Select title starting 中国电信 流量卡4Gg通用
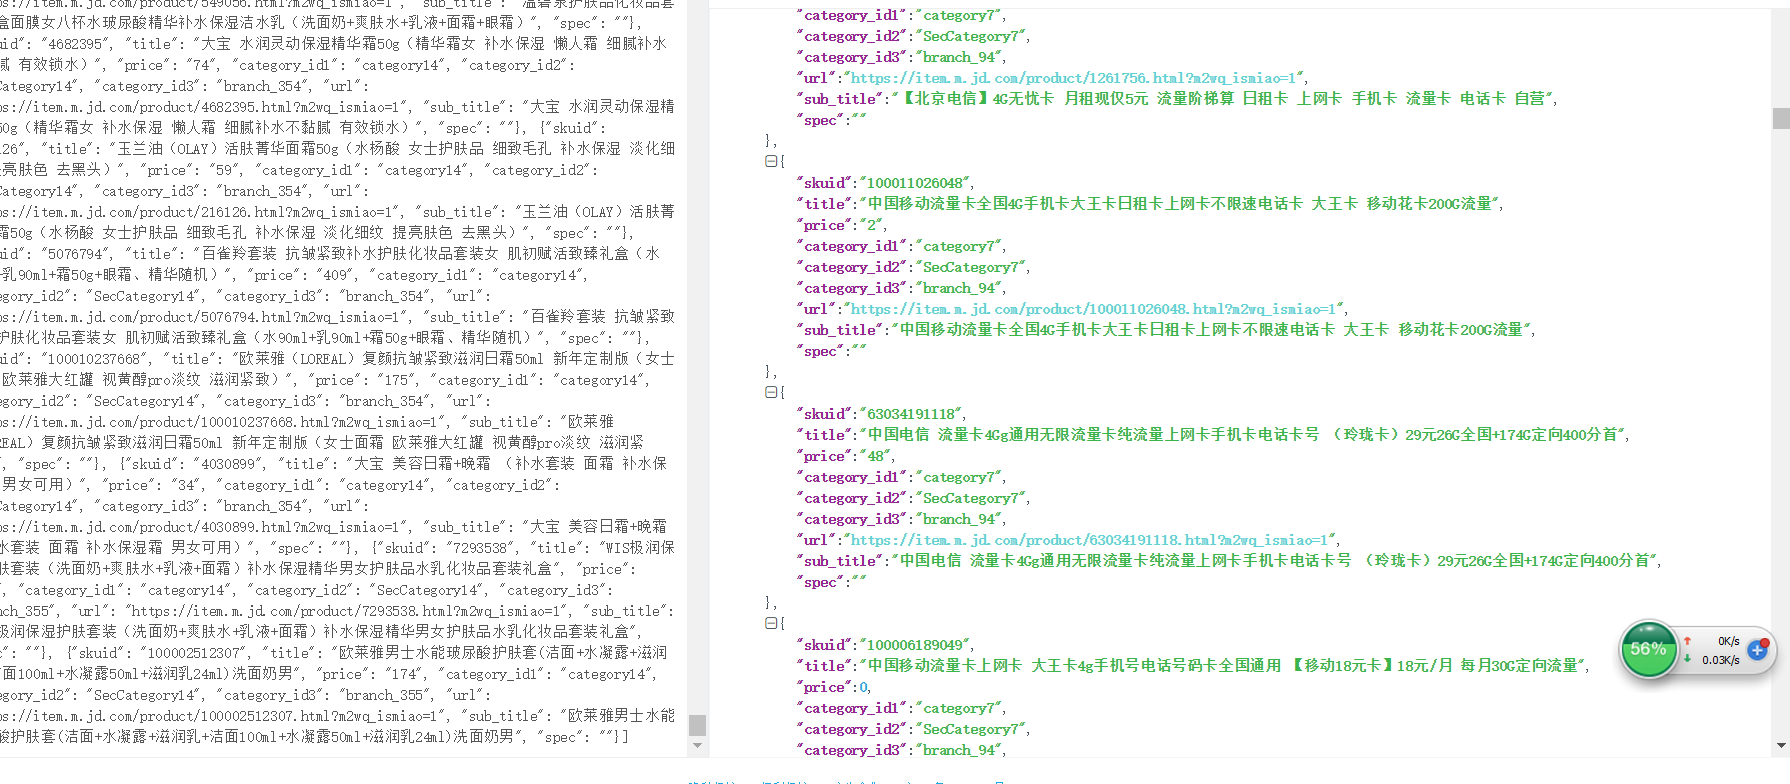 pos(1243,435)
